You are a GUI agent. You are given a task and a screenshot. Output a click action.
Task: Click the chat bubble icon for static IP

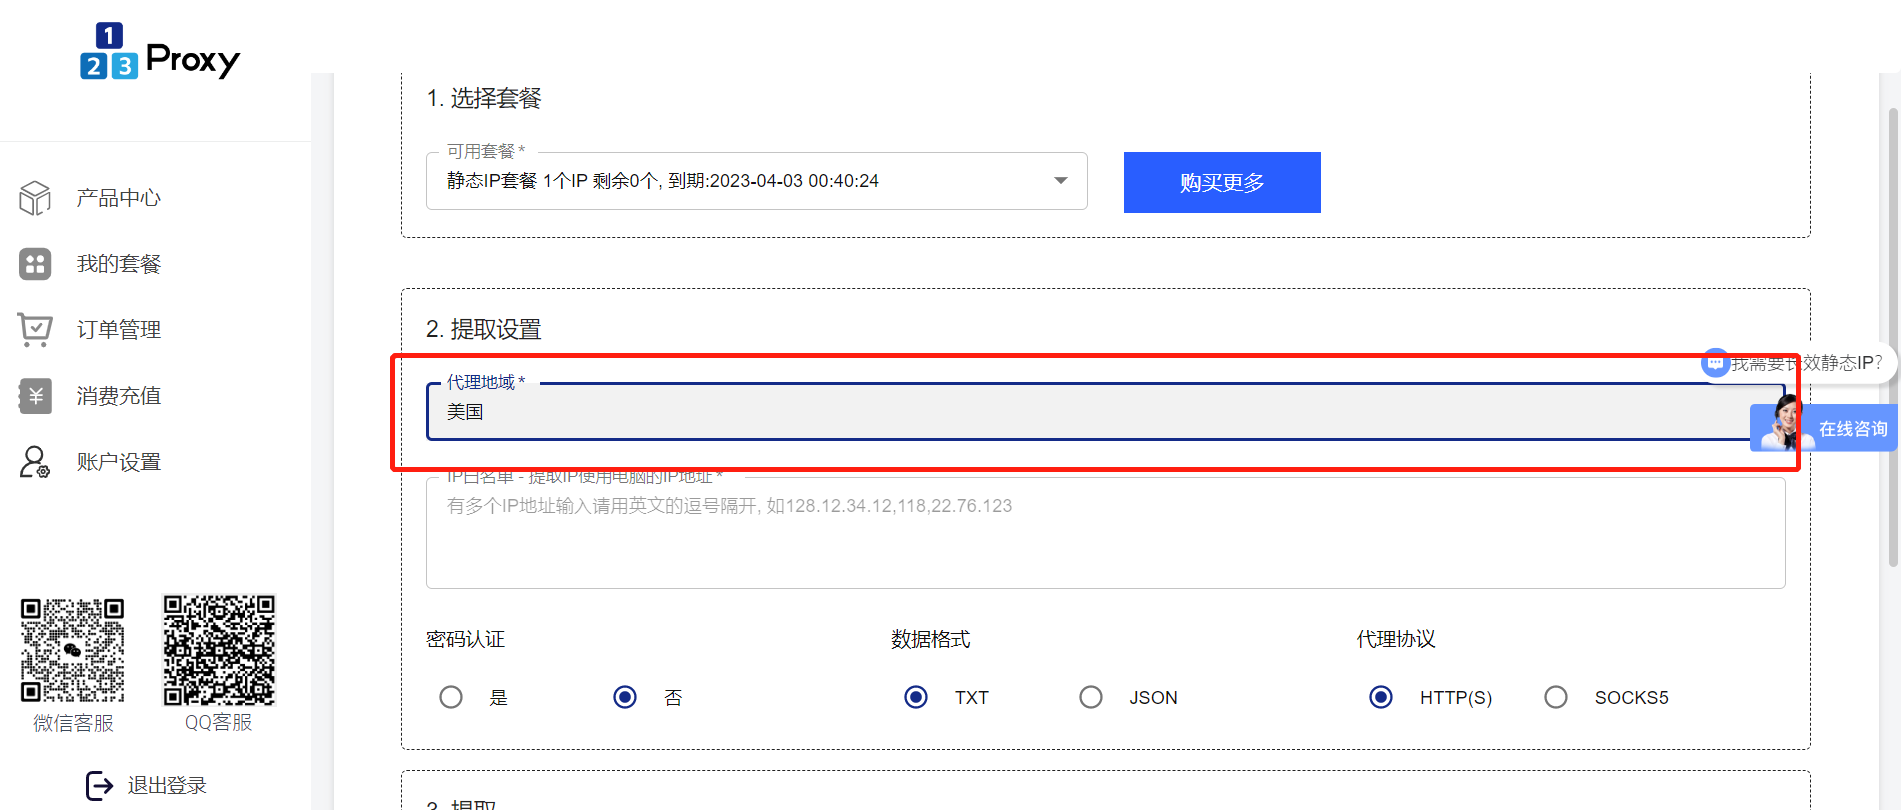(1716, 363)
